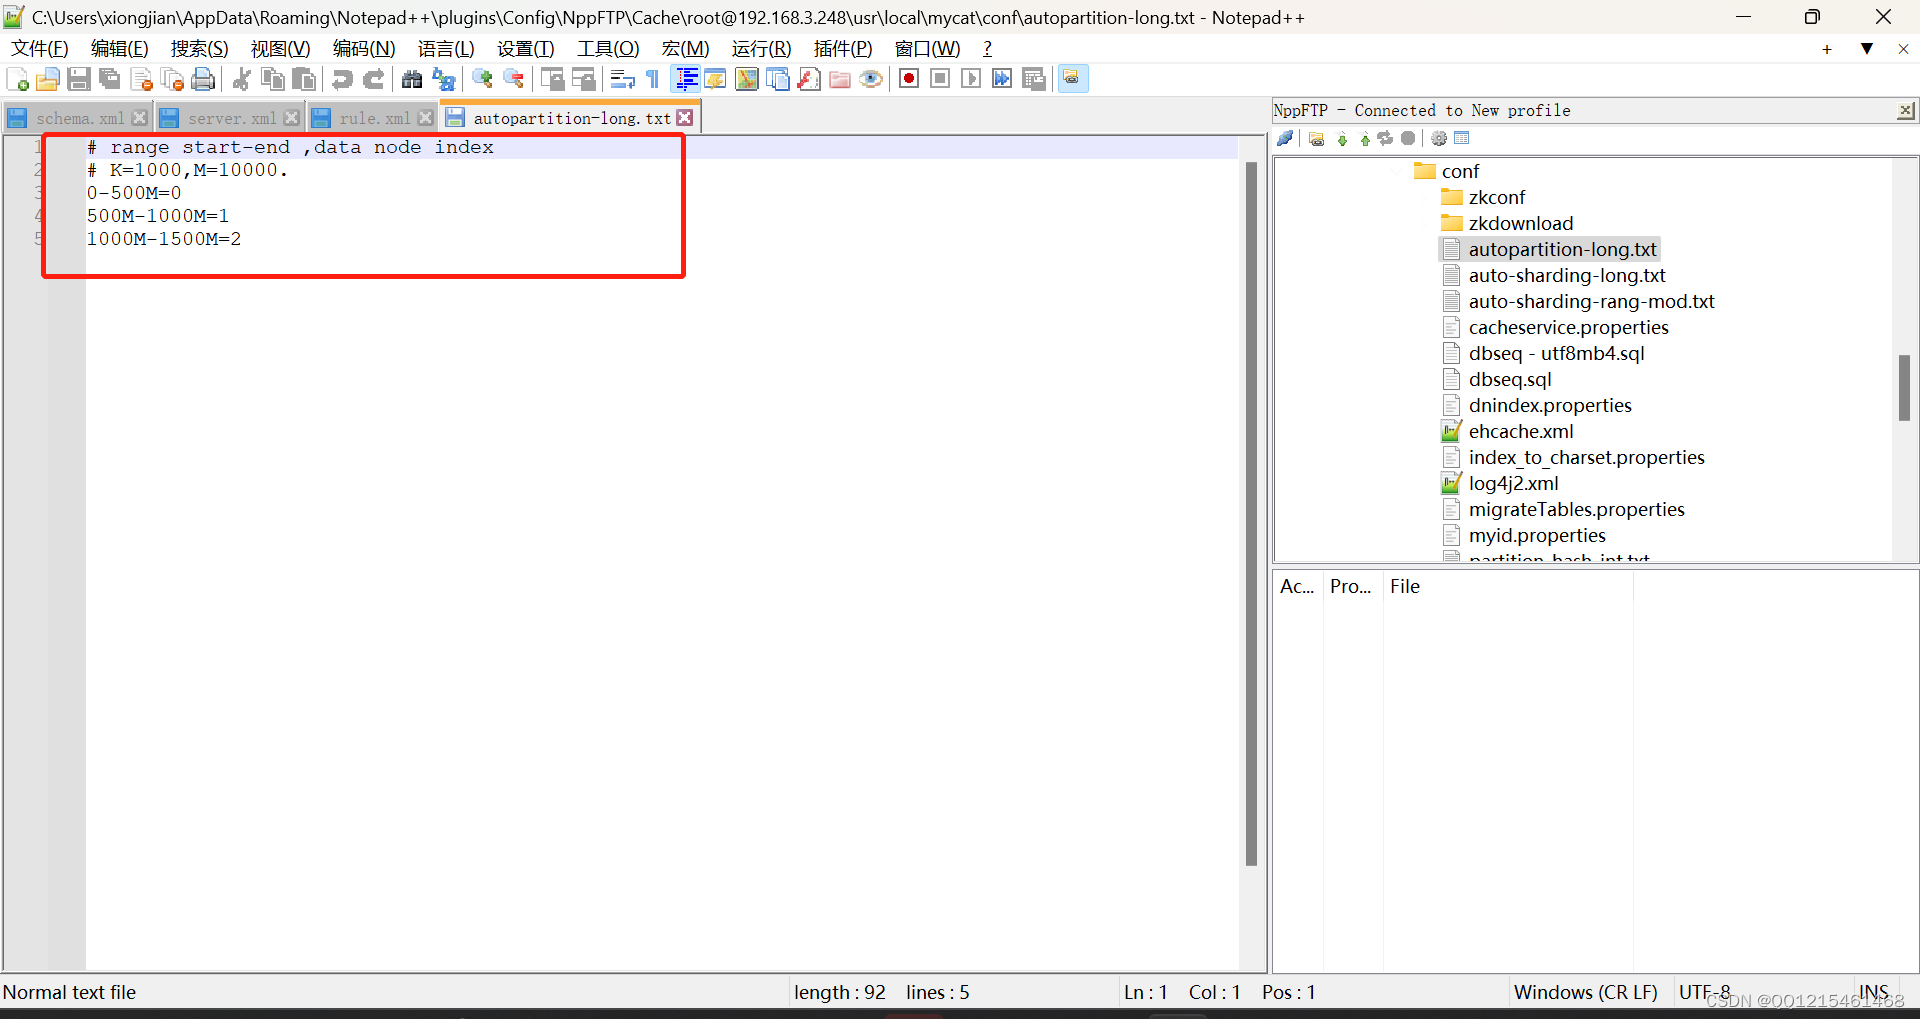Undo the last edit with the Undo arrow
The width and height of the screenshot is (1920, 1019).
[342, 79]
